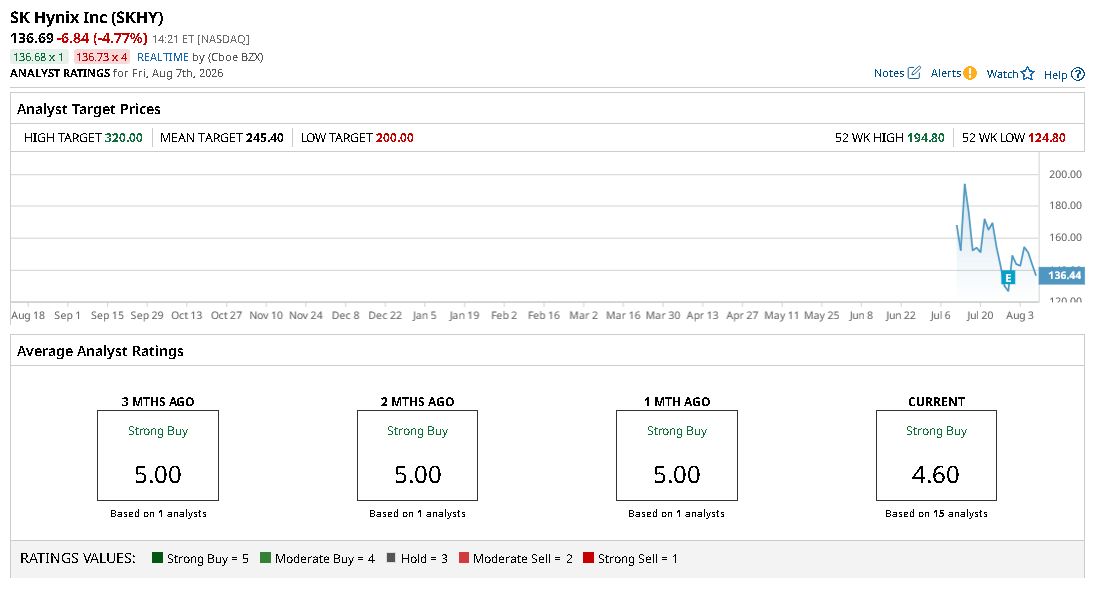
Task: Open the Notes pencil icon
Action: pos(914,73)
